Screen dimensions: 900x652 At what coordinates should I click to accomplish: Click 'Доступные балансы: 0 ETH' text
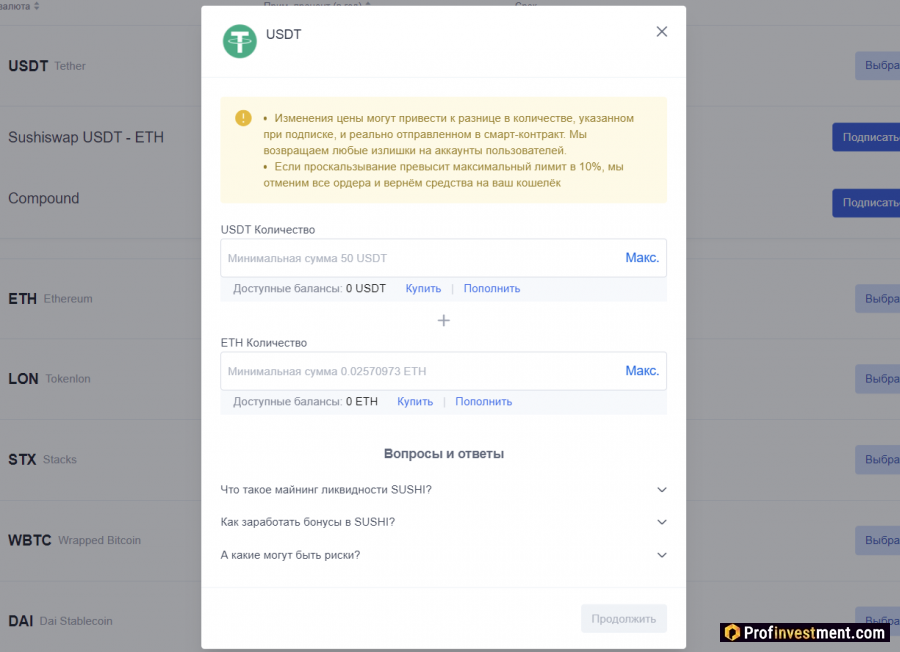click(x=305, y=402)
